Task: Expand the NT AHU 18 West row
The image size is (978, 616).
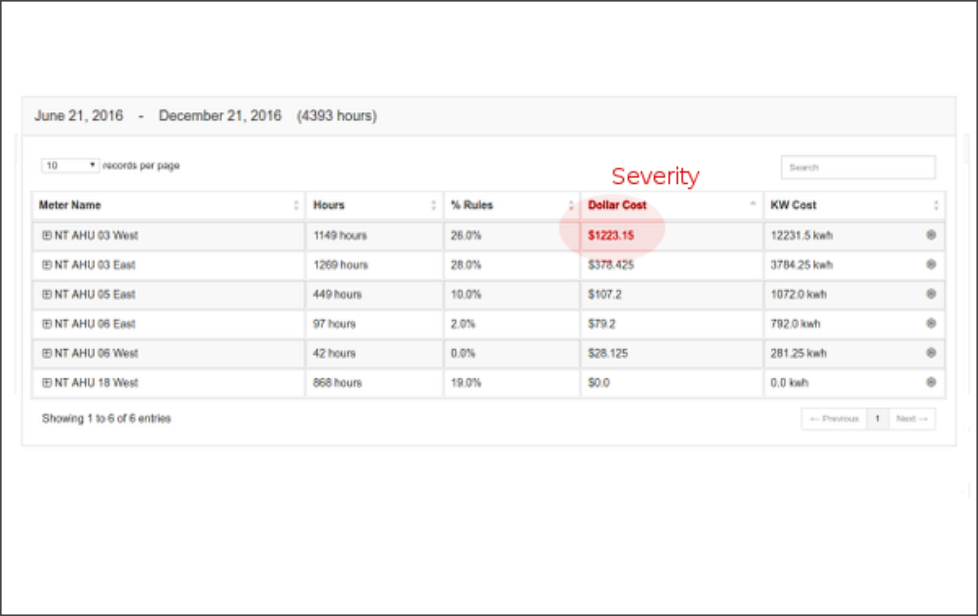Action: (47, 383)
